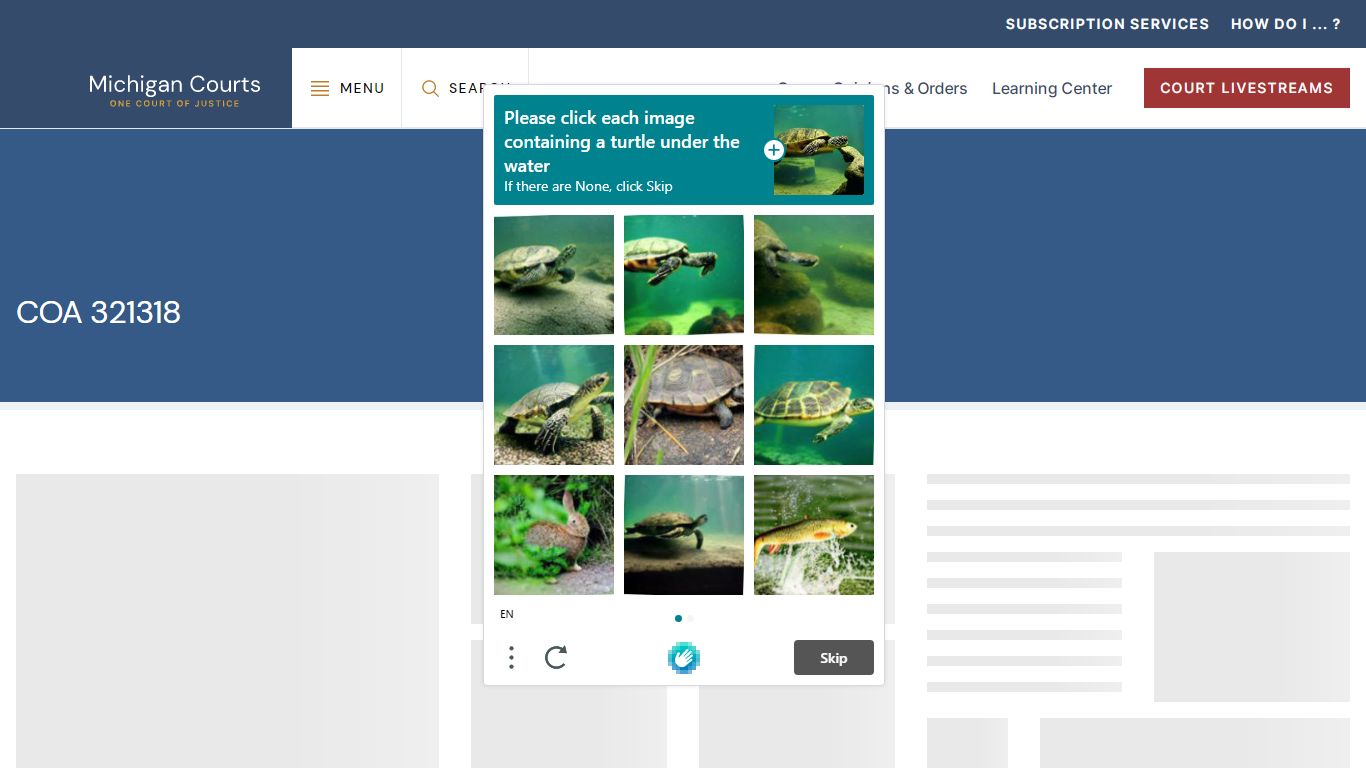The height and width of the screenshot is (768, 1366).
Task: Change captcha language EN selector
Action: (x=507, y=614)
